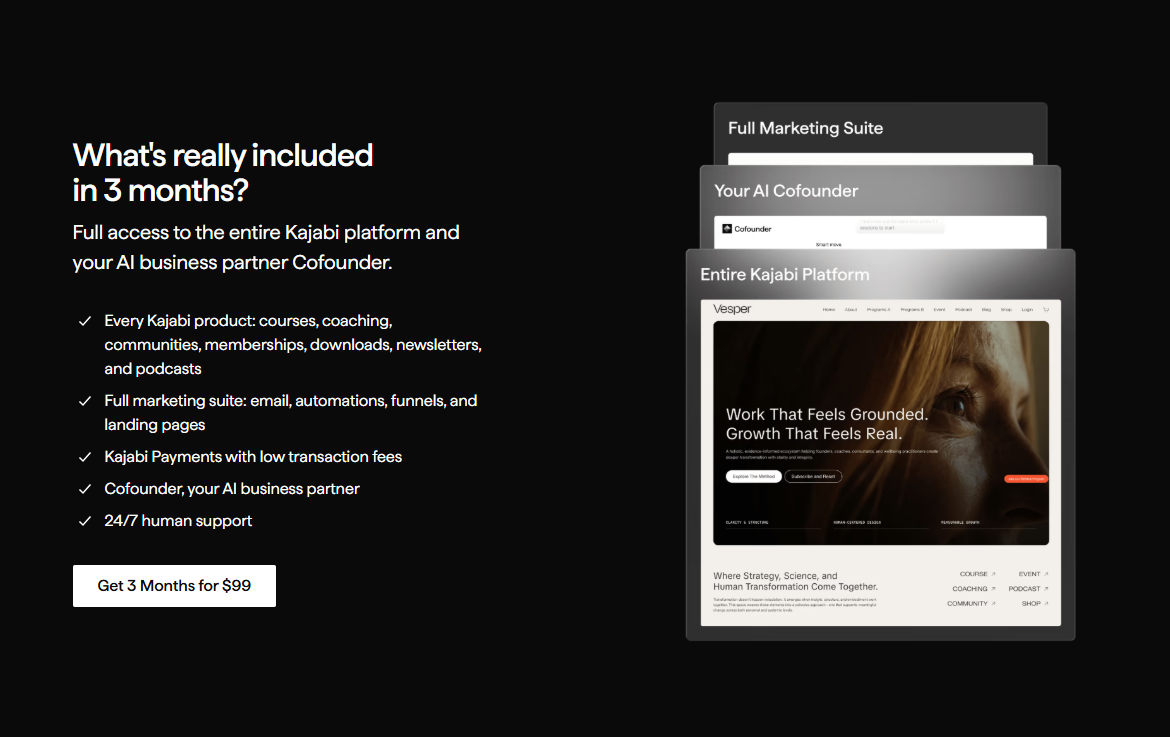Select the Entire Kajabi Platform card heading

pyautogui.click(x=784, y=275)
